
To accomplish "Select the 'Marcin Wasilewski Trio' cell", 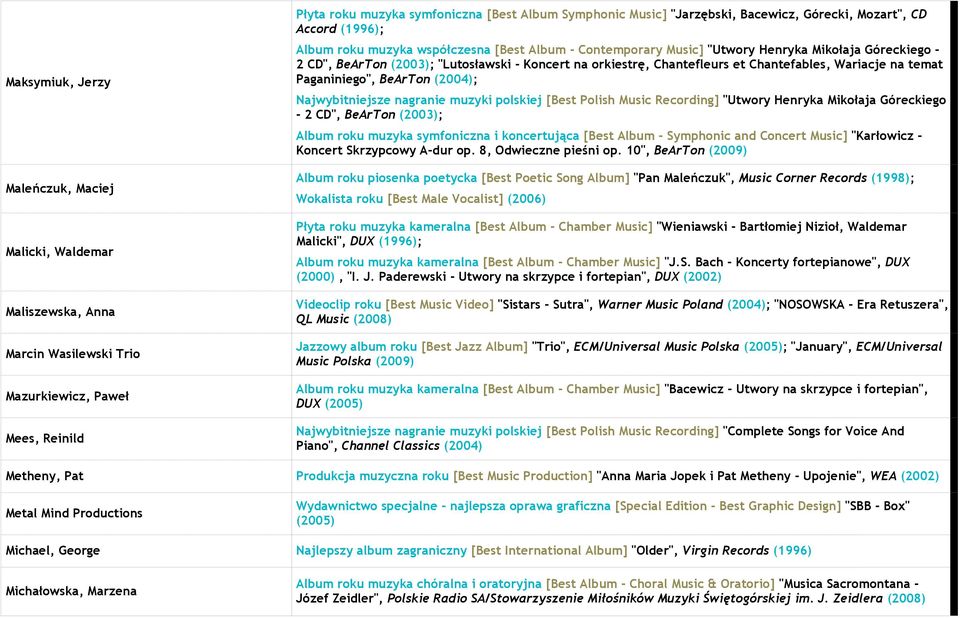I will pyautogui.click(x=73, y=354).
